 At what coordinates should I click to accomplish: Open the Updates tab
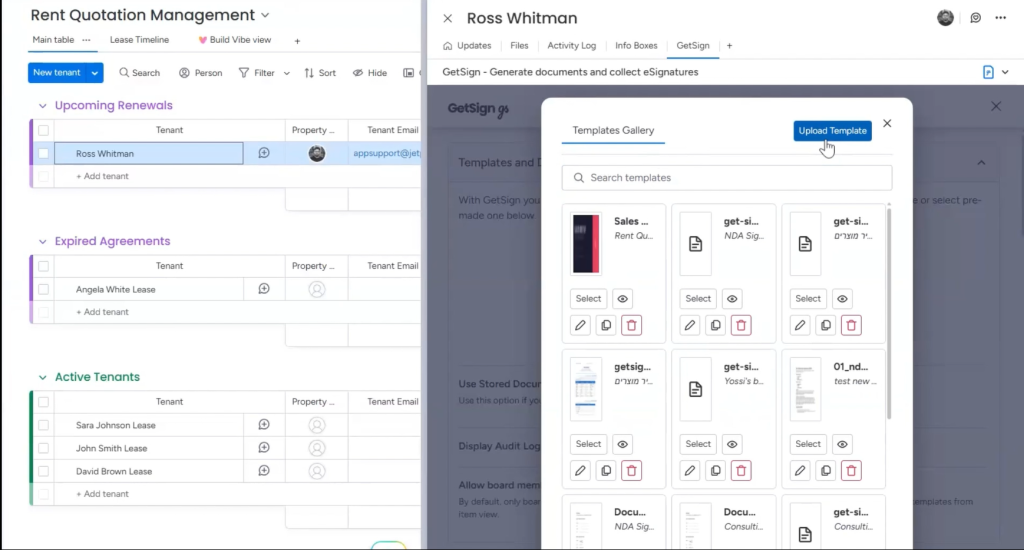click(467, 46)
